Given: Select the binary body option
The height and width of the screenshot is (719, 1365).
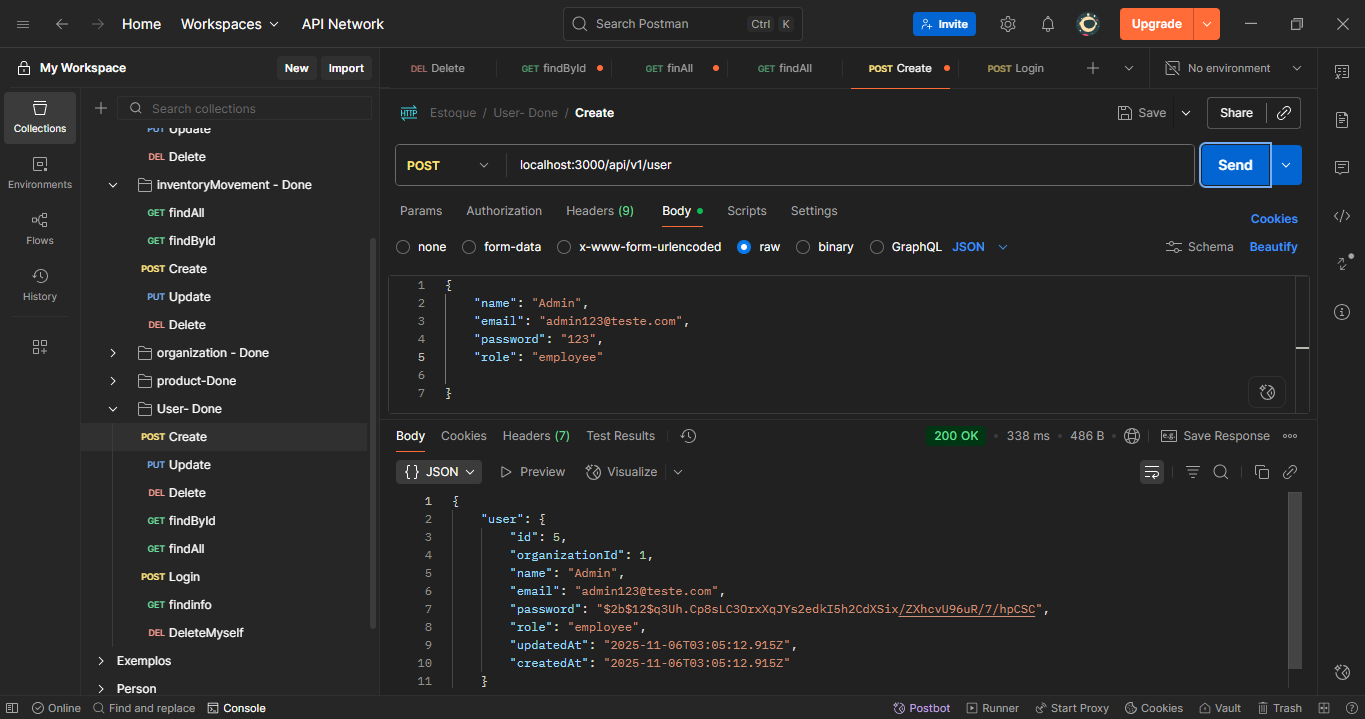Looking at the screenshot, I should (x=803, y=247).
